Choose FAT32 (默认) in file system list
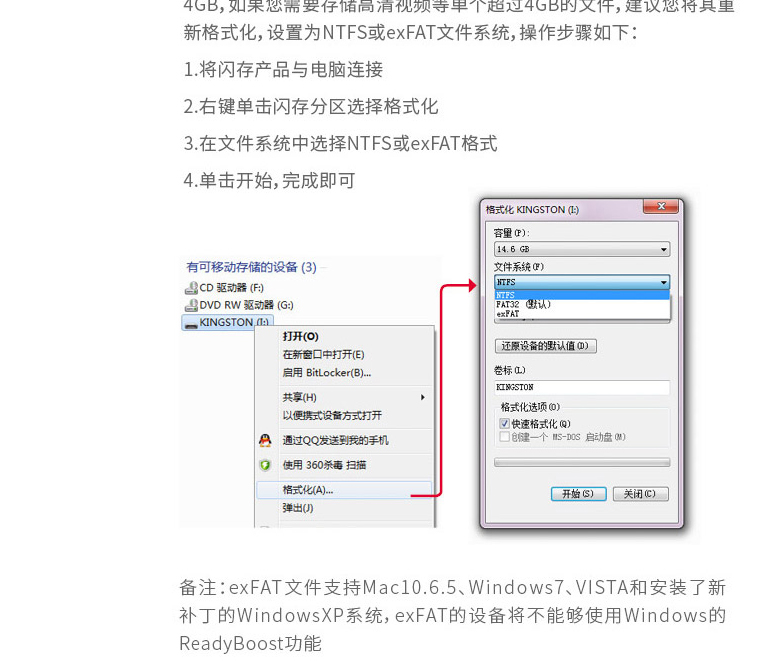 582,305
